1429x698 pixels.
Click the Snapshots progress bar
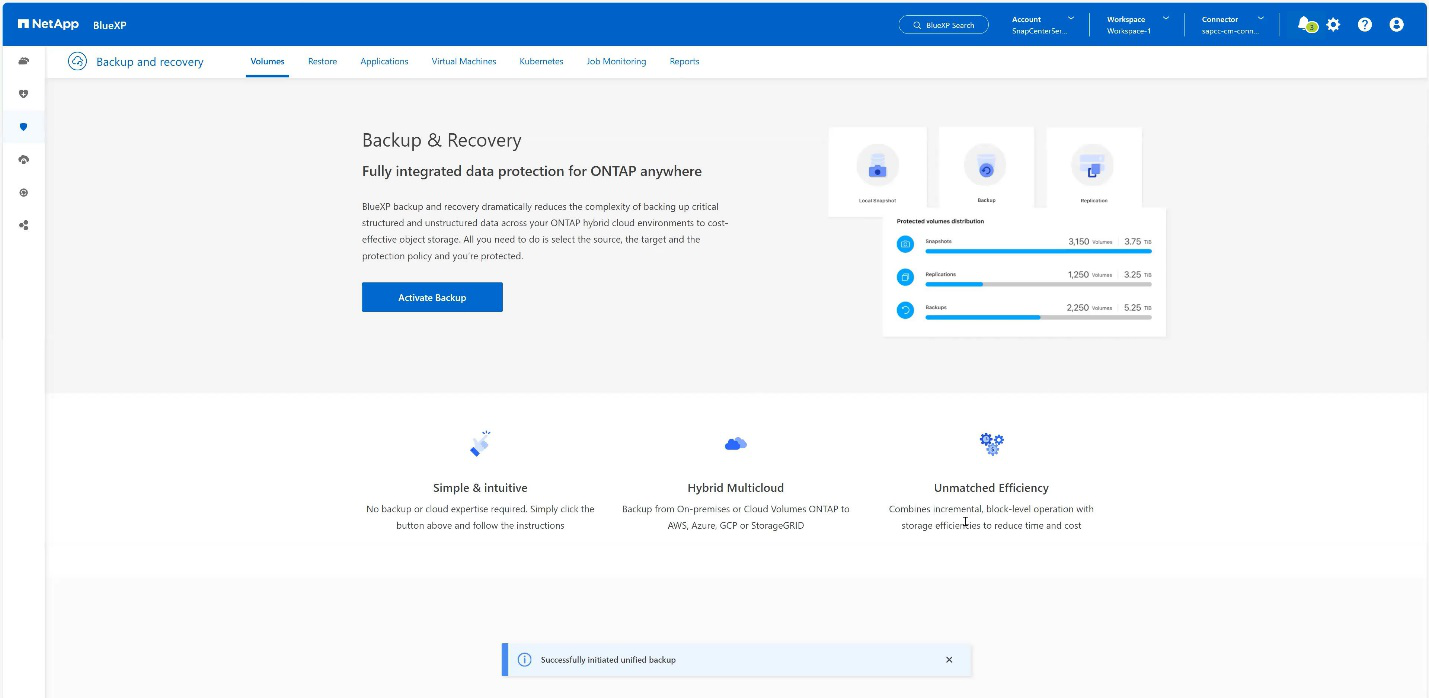[x=1038, y=251]
